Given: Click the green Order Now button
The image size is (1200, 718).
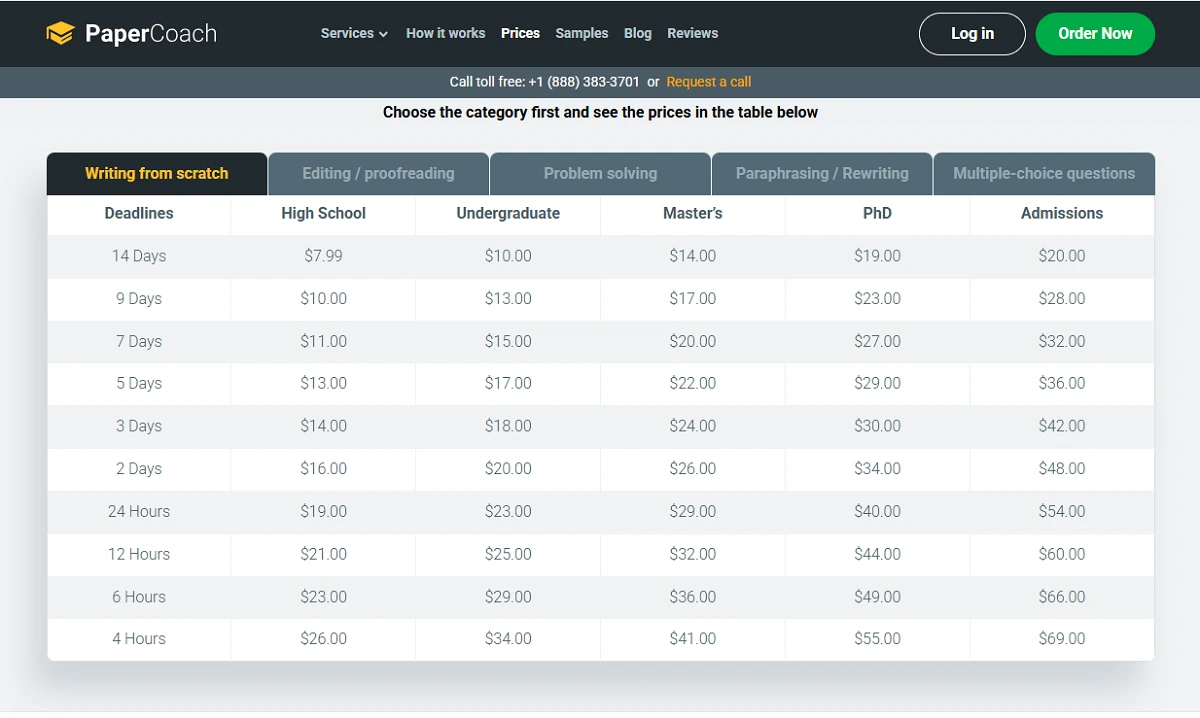Looking at the screenshot, I should click(x=1095, y=34).
